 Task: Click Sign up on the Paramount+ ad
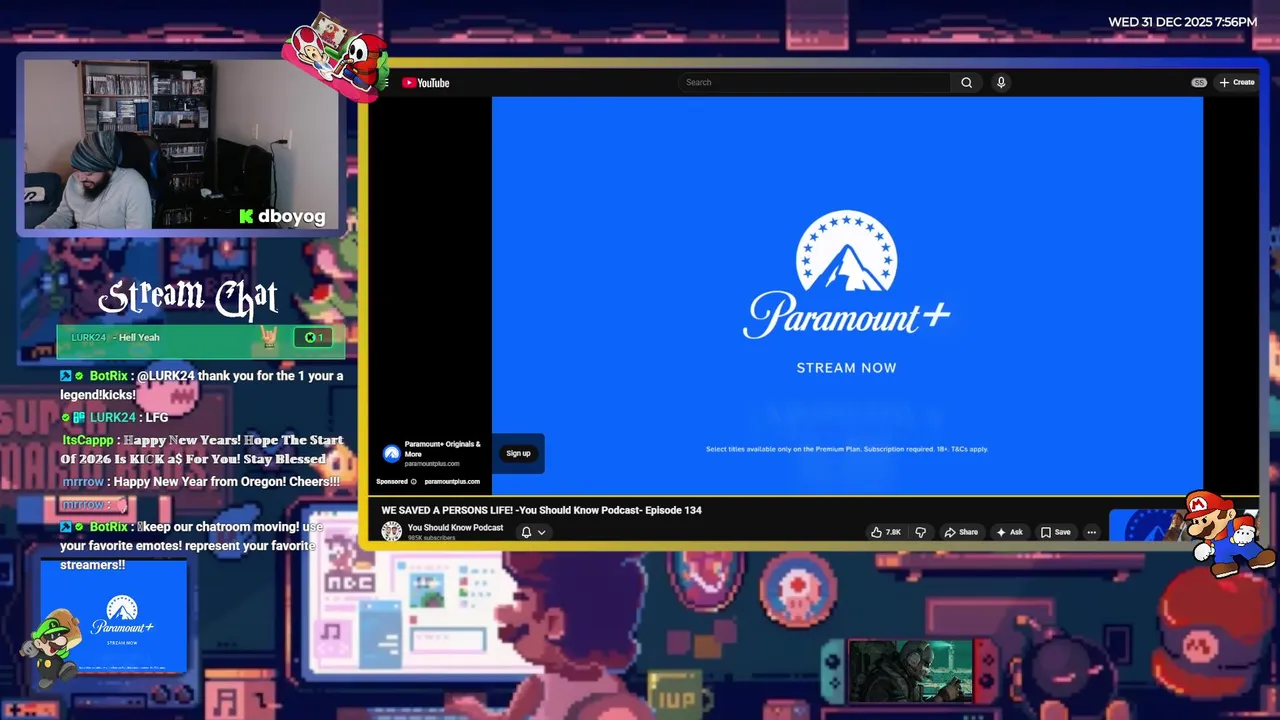518,453
